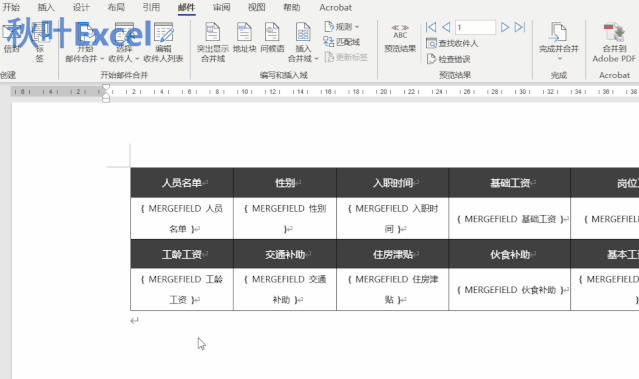Open the Acrobat ribbon tab
The width and height of the screenshot is (639, 379).
(335, 7)
